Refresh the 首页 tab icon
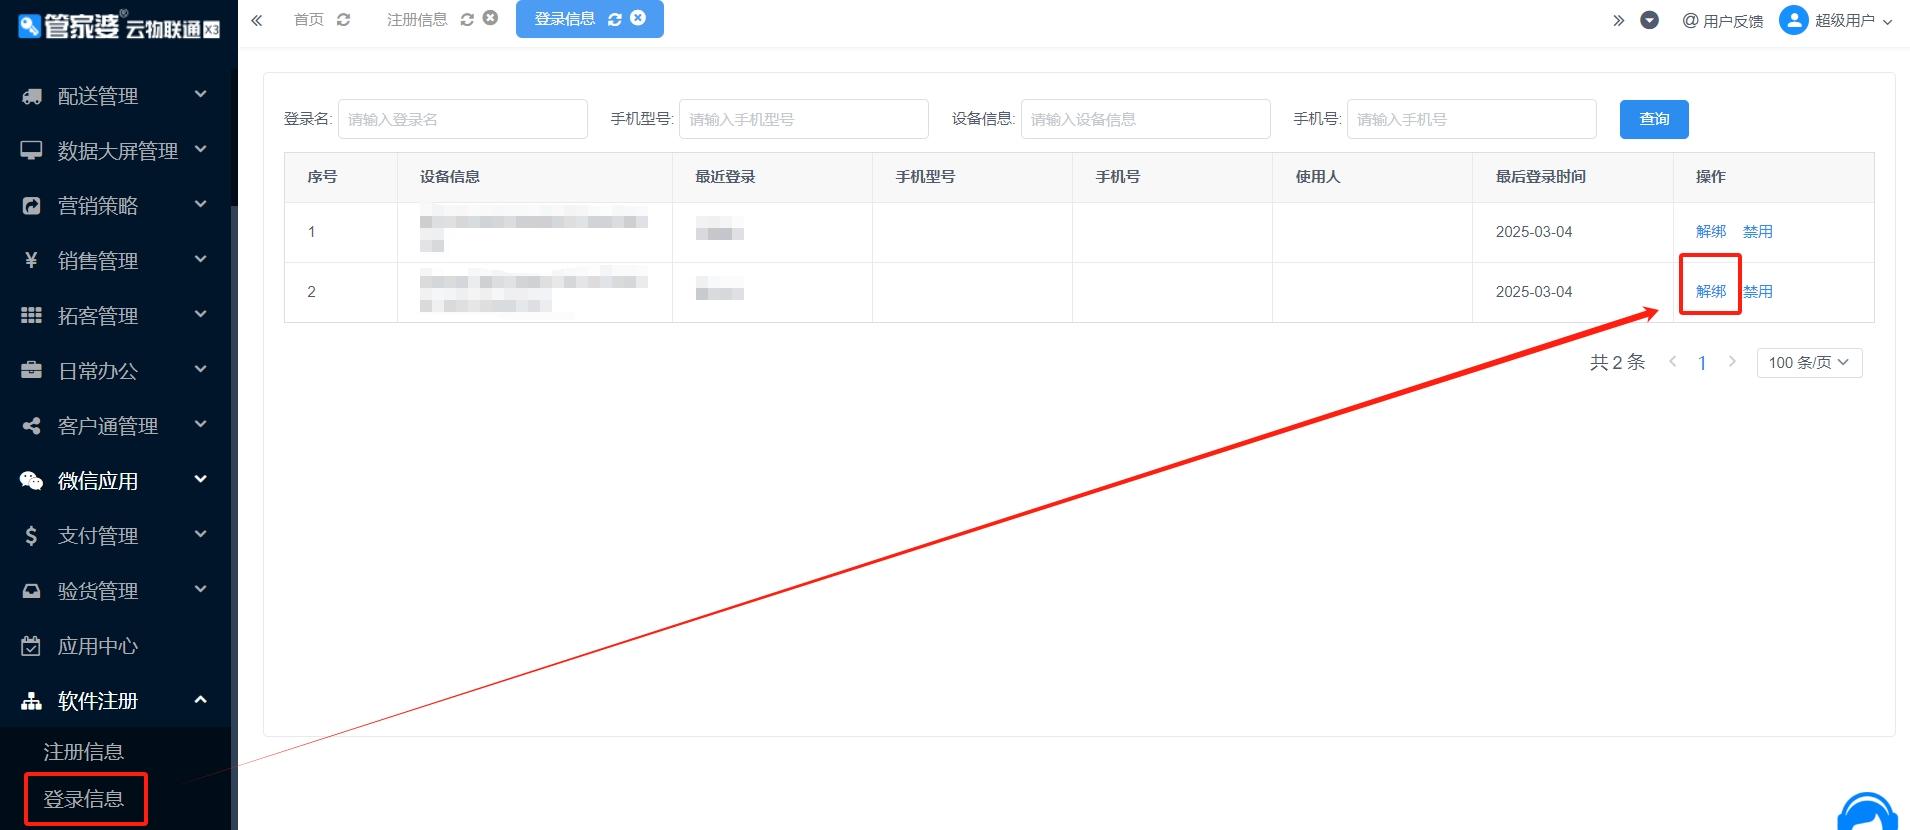Viewport: 1910px width, 830px height. 344,20
